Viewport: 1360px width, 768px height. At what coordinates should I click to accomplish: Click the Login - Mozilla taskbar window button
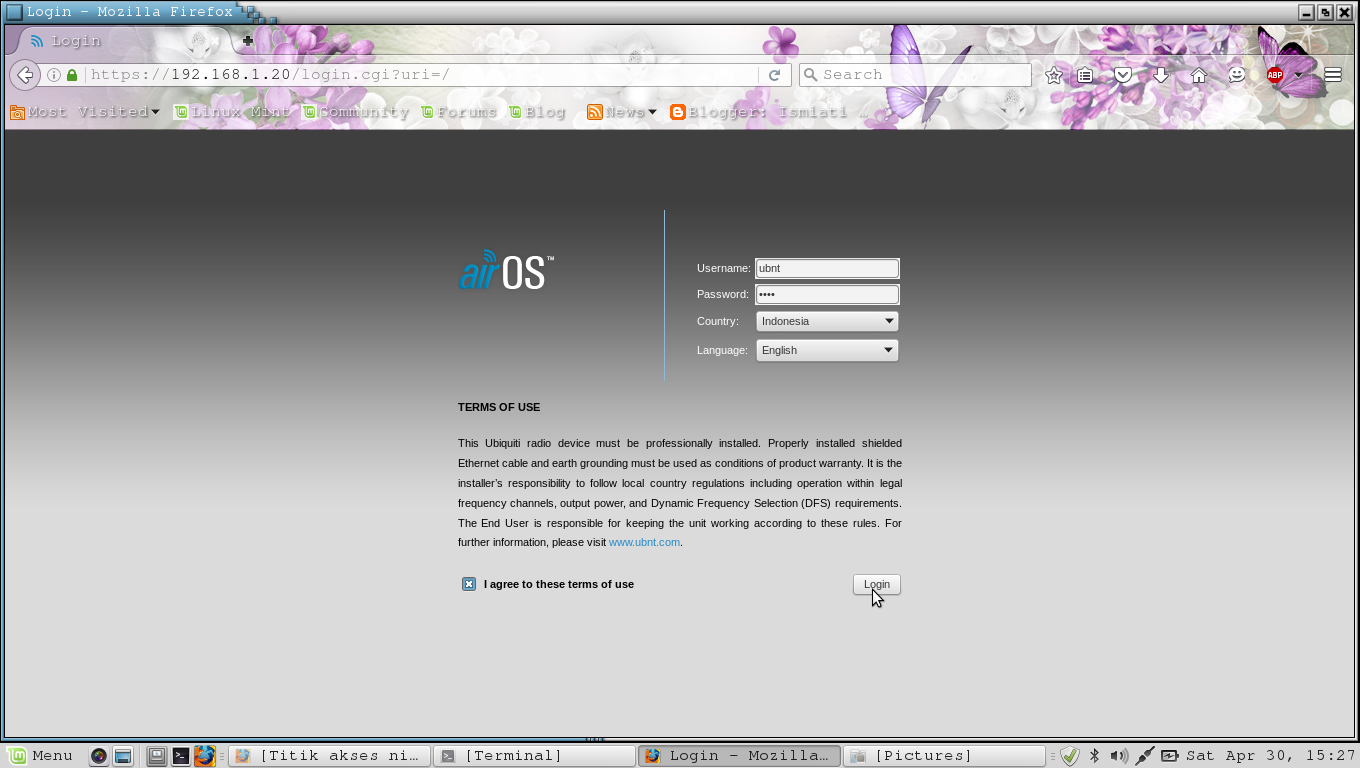point(740,756)
